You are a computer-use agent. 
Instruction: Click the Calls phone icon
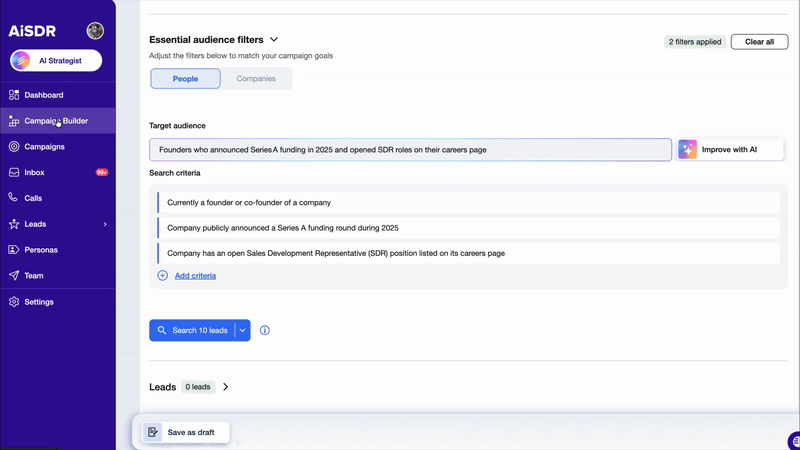pos(14,198)
